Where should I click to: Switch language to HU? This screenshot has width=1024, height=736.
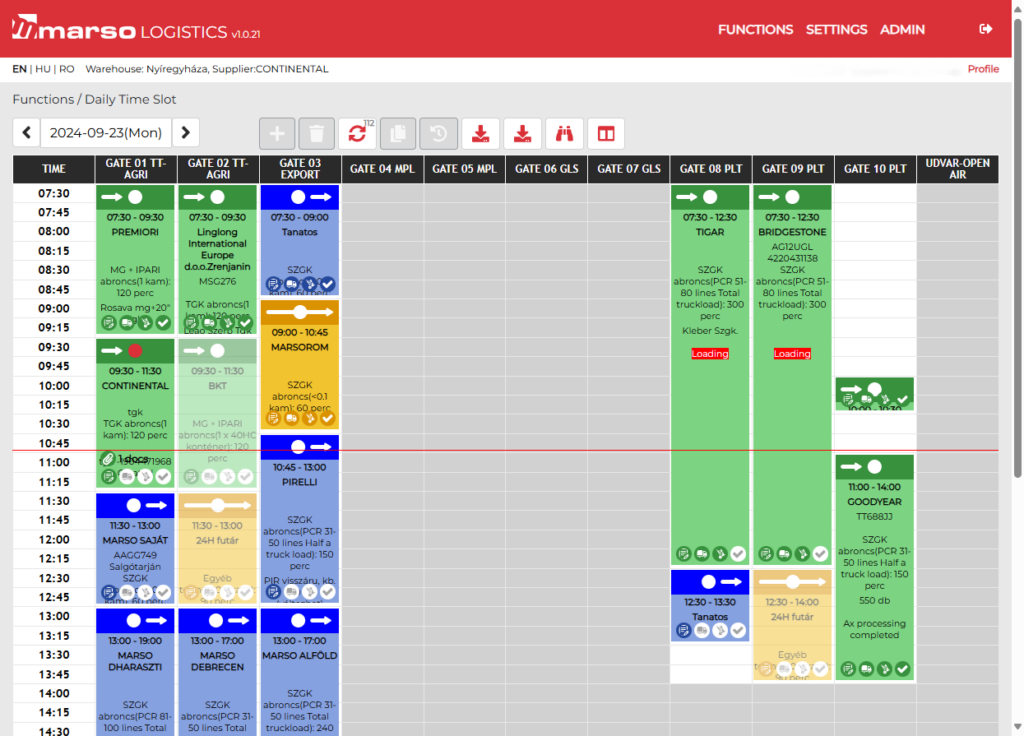[x=42, y=69]
